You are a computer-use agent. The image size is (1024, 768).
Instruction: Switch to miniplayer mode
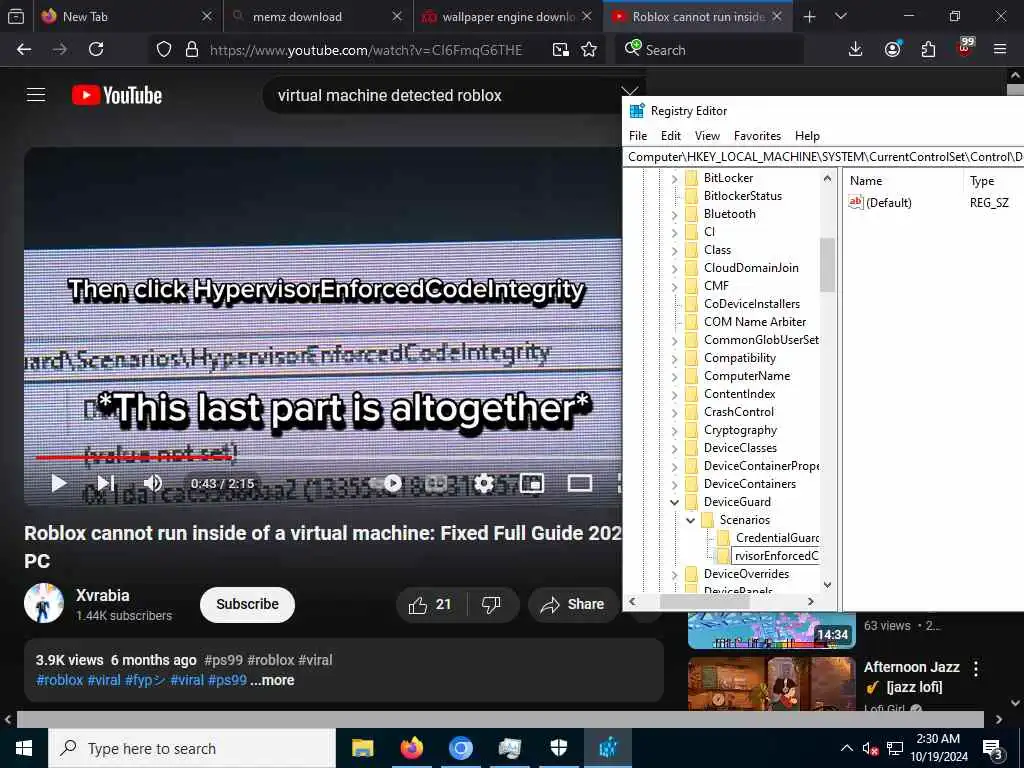pos(532,483)
